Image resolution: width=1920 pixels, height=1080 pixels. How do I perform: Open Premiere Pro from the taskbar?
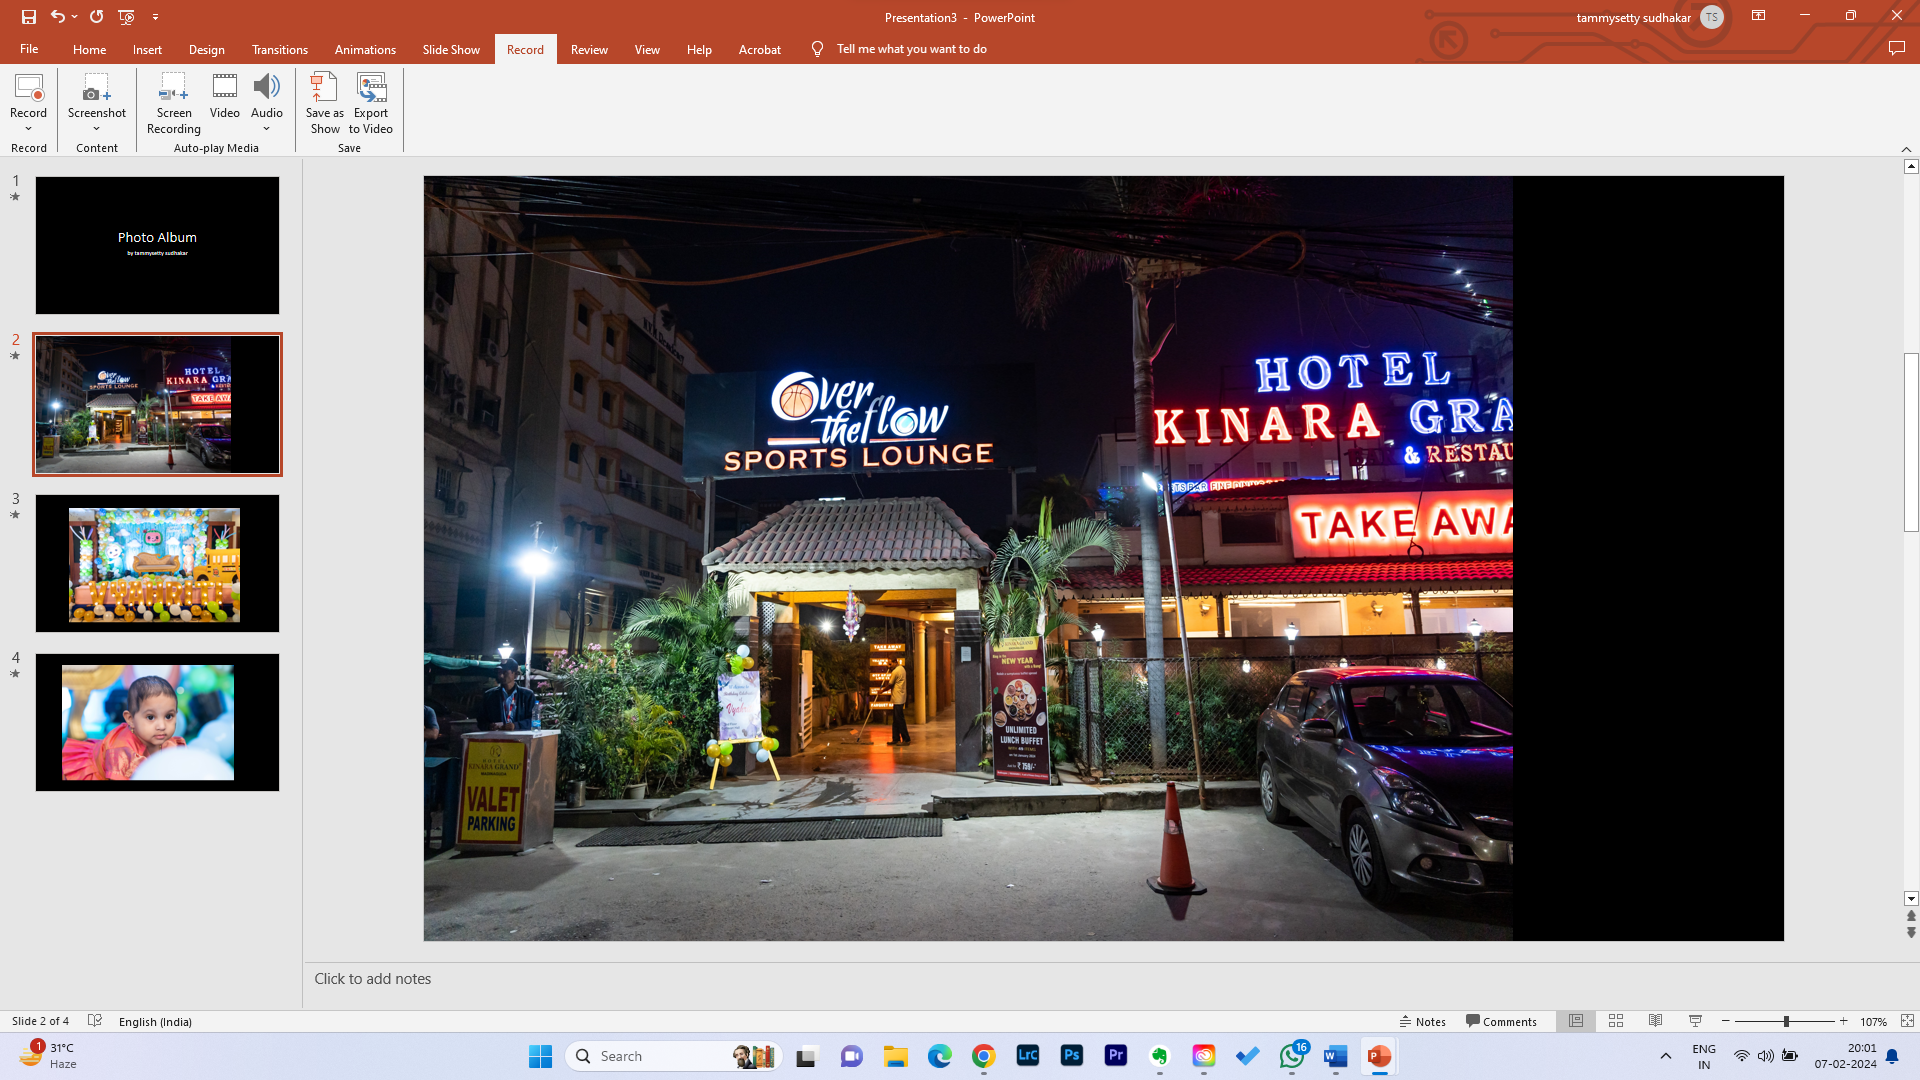click(1116, 1056)
